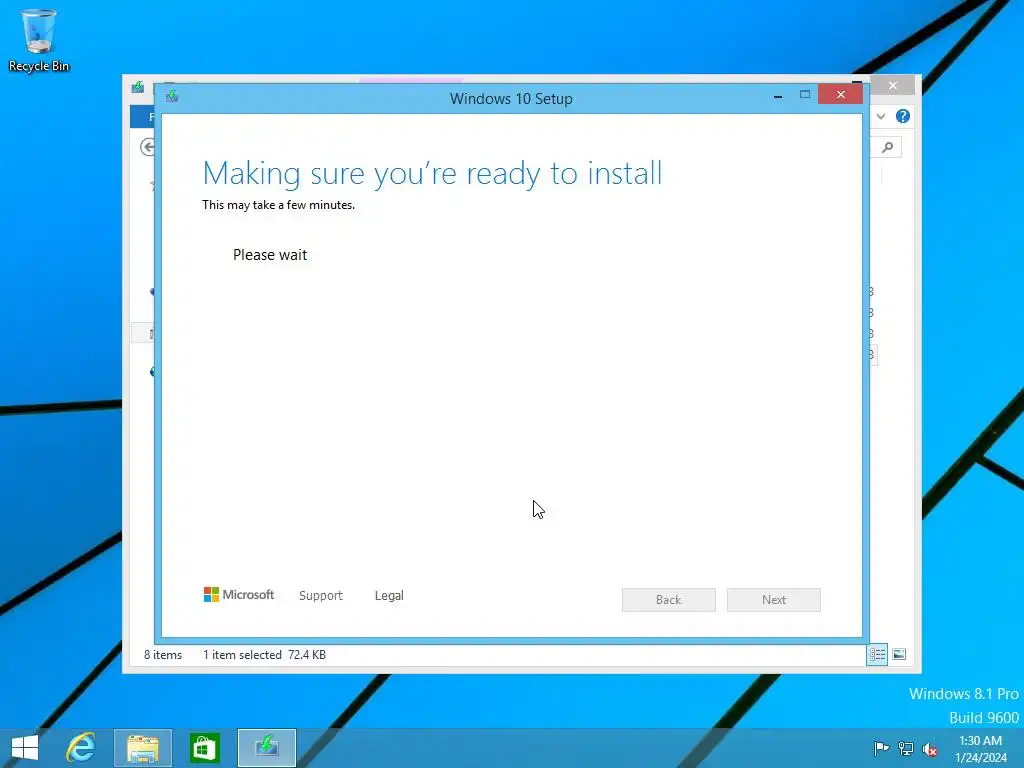Switch Explorer to details view
The height and width of the screenshot is (768, 1024).
click(x=877, y=654)
